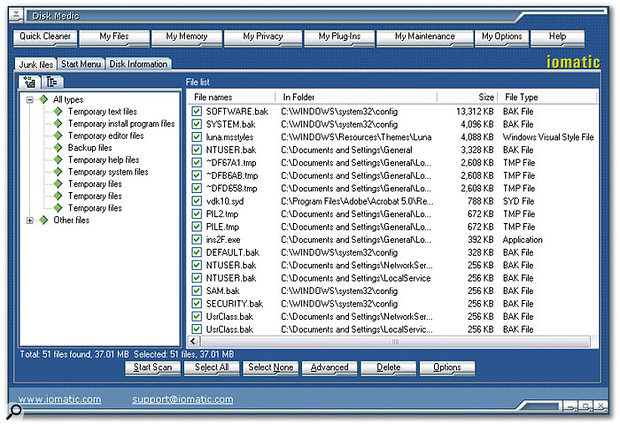Sort by the File names column header
Screen dimensions: 620x426
click(x=231, y=97)
